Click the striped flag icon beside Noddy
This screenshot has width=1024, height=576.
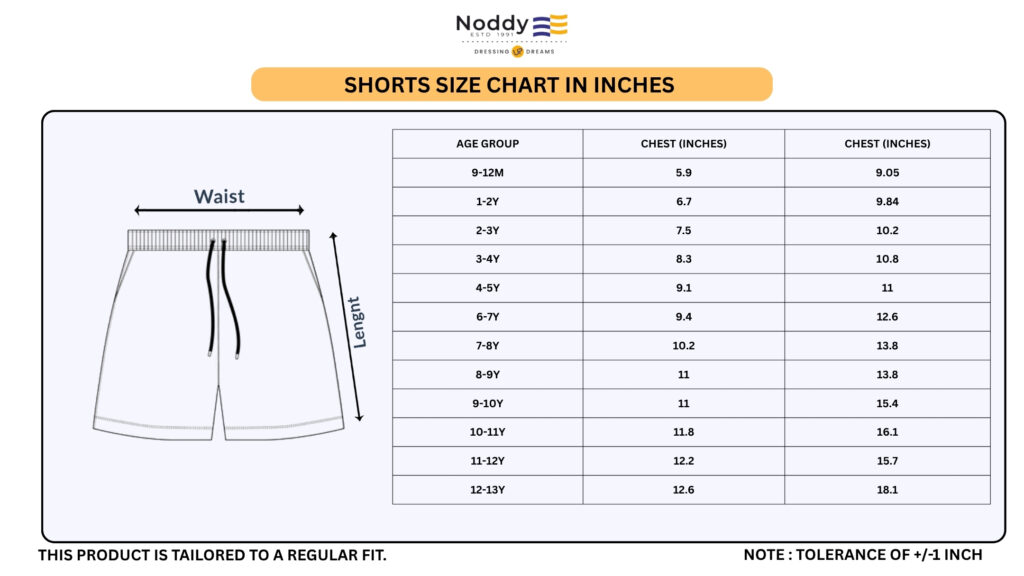pyautogui.click(x=550, y=26)
